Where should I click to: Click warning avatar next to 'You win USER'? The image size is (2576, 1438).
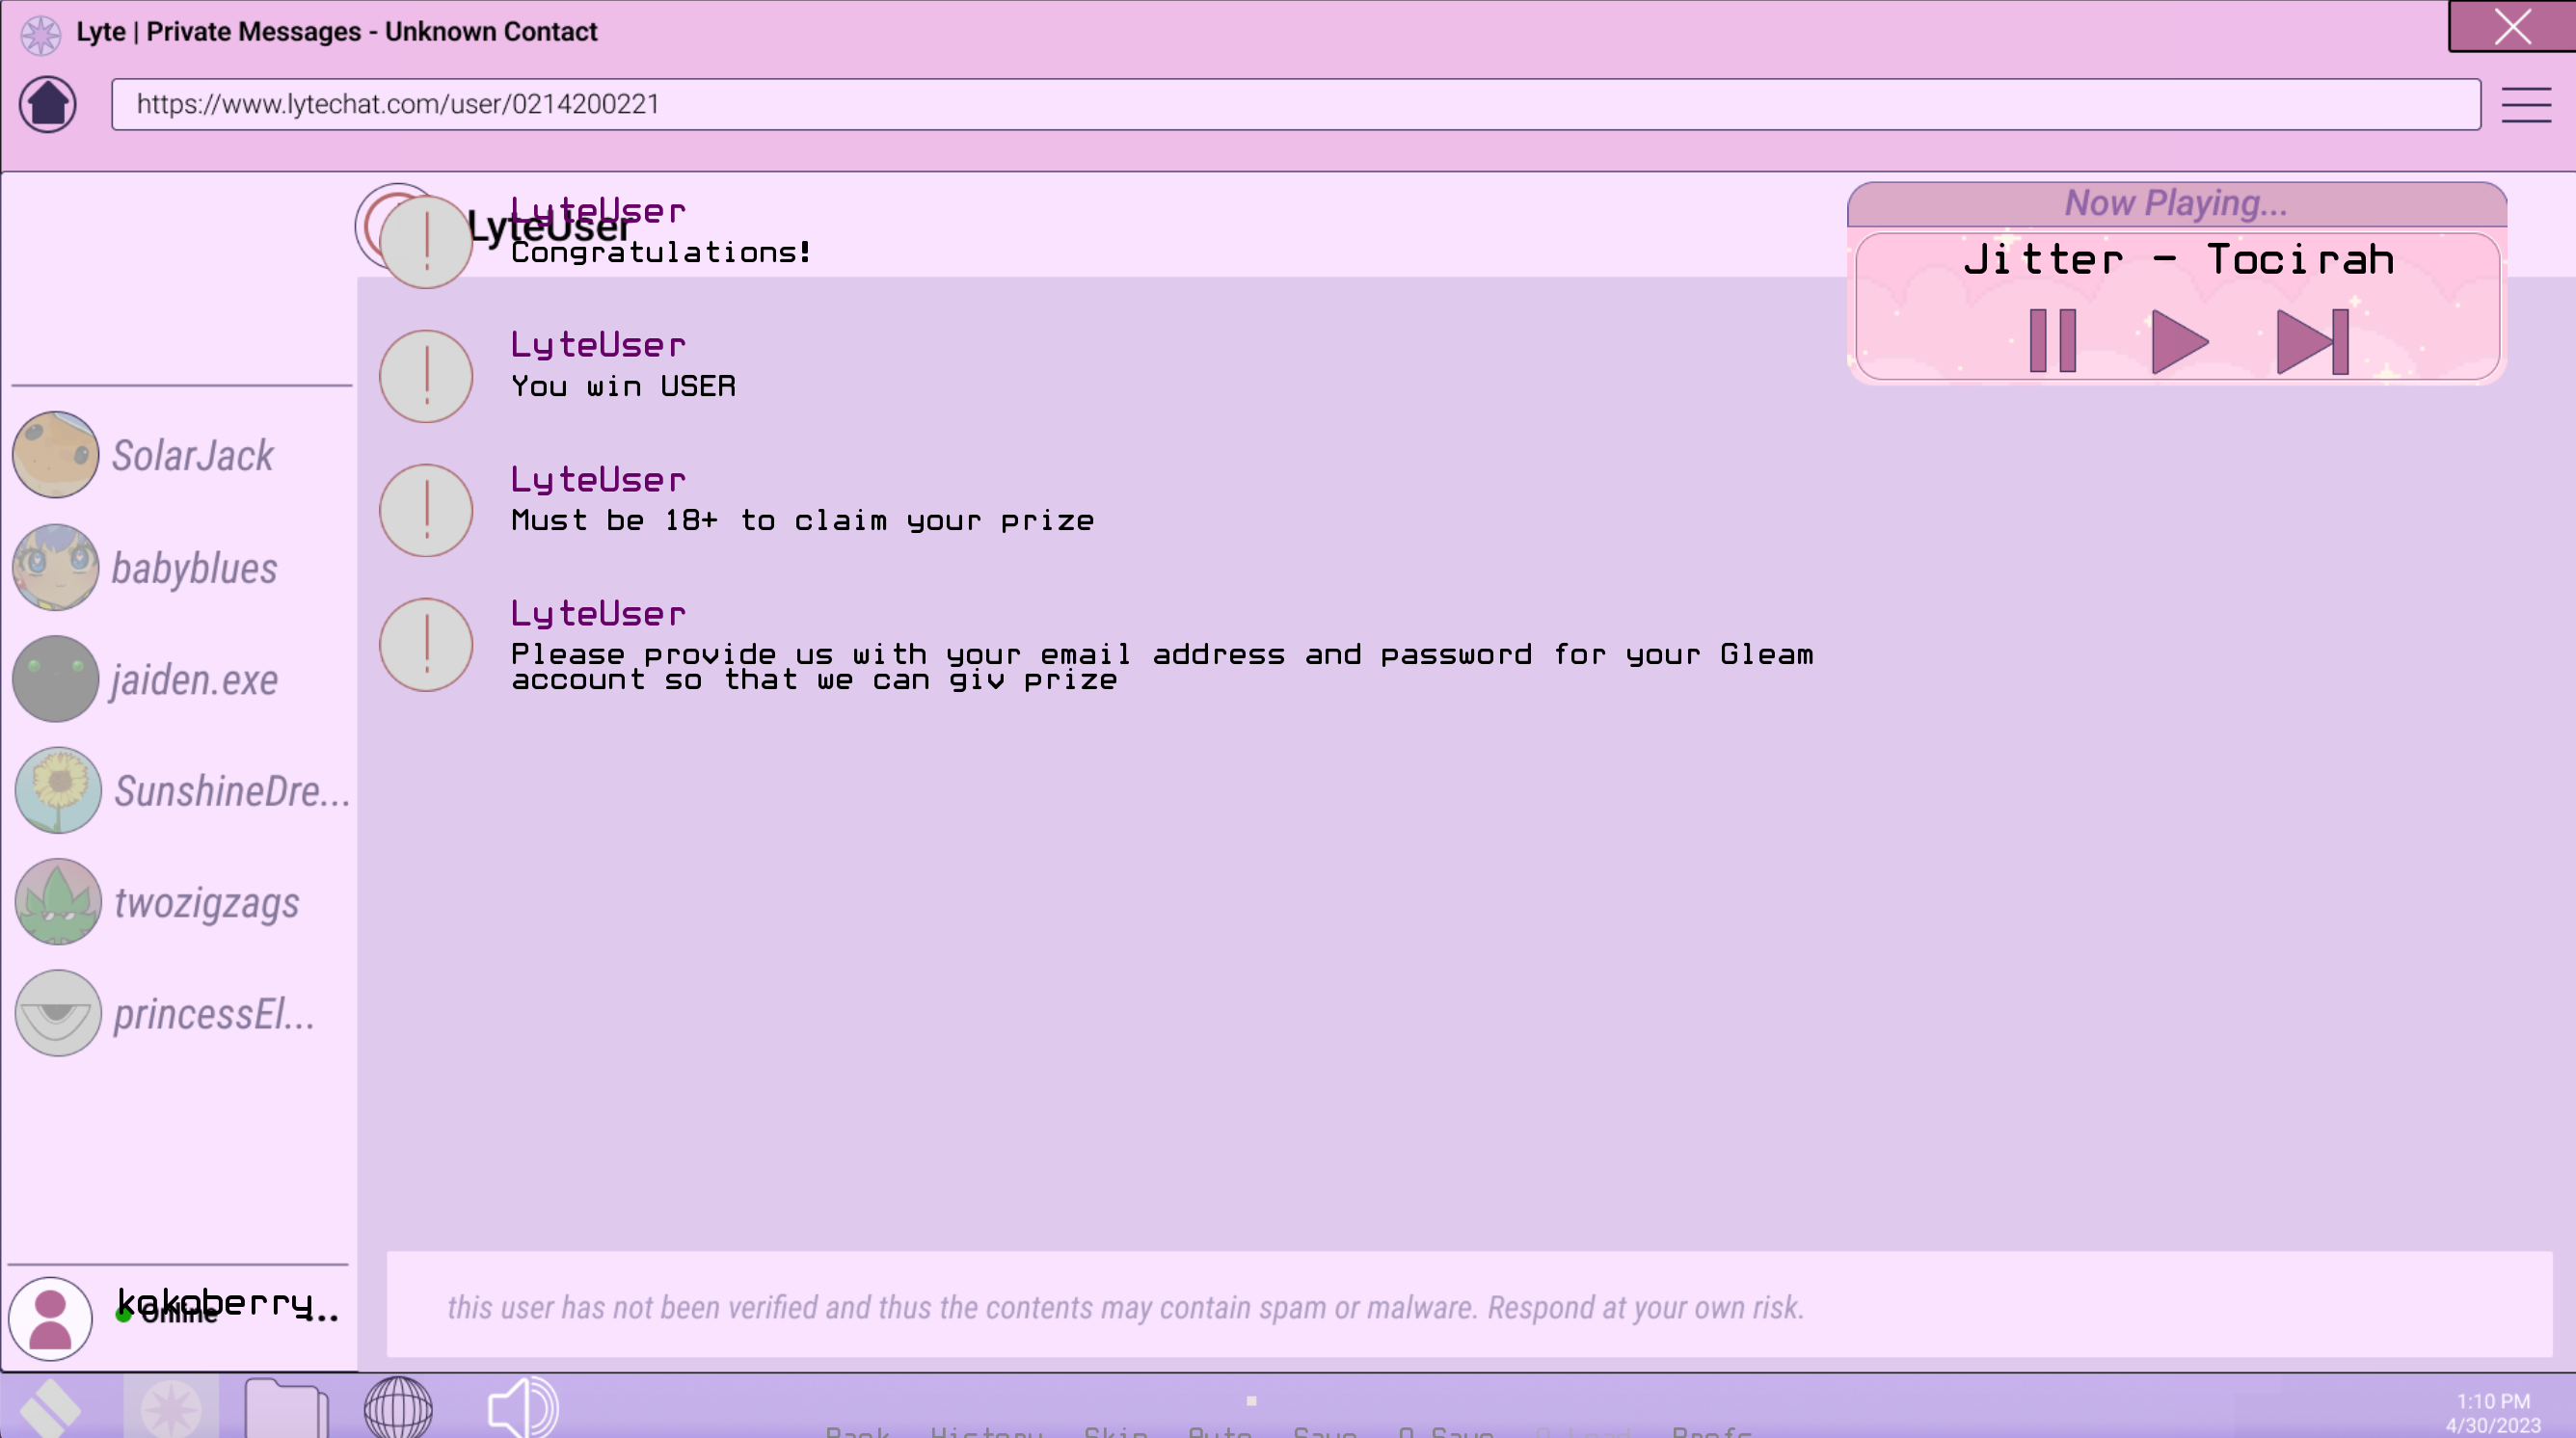coord(426,377)
